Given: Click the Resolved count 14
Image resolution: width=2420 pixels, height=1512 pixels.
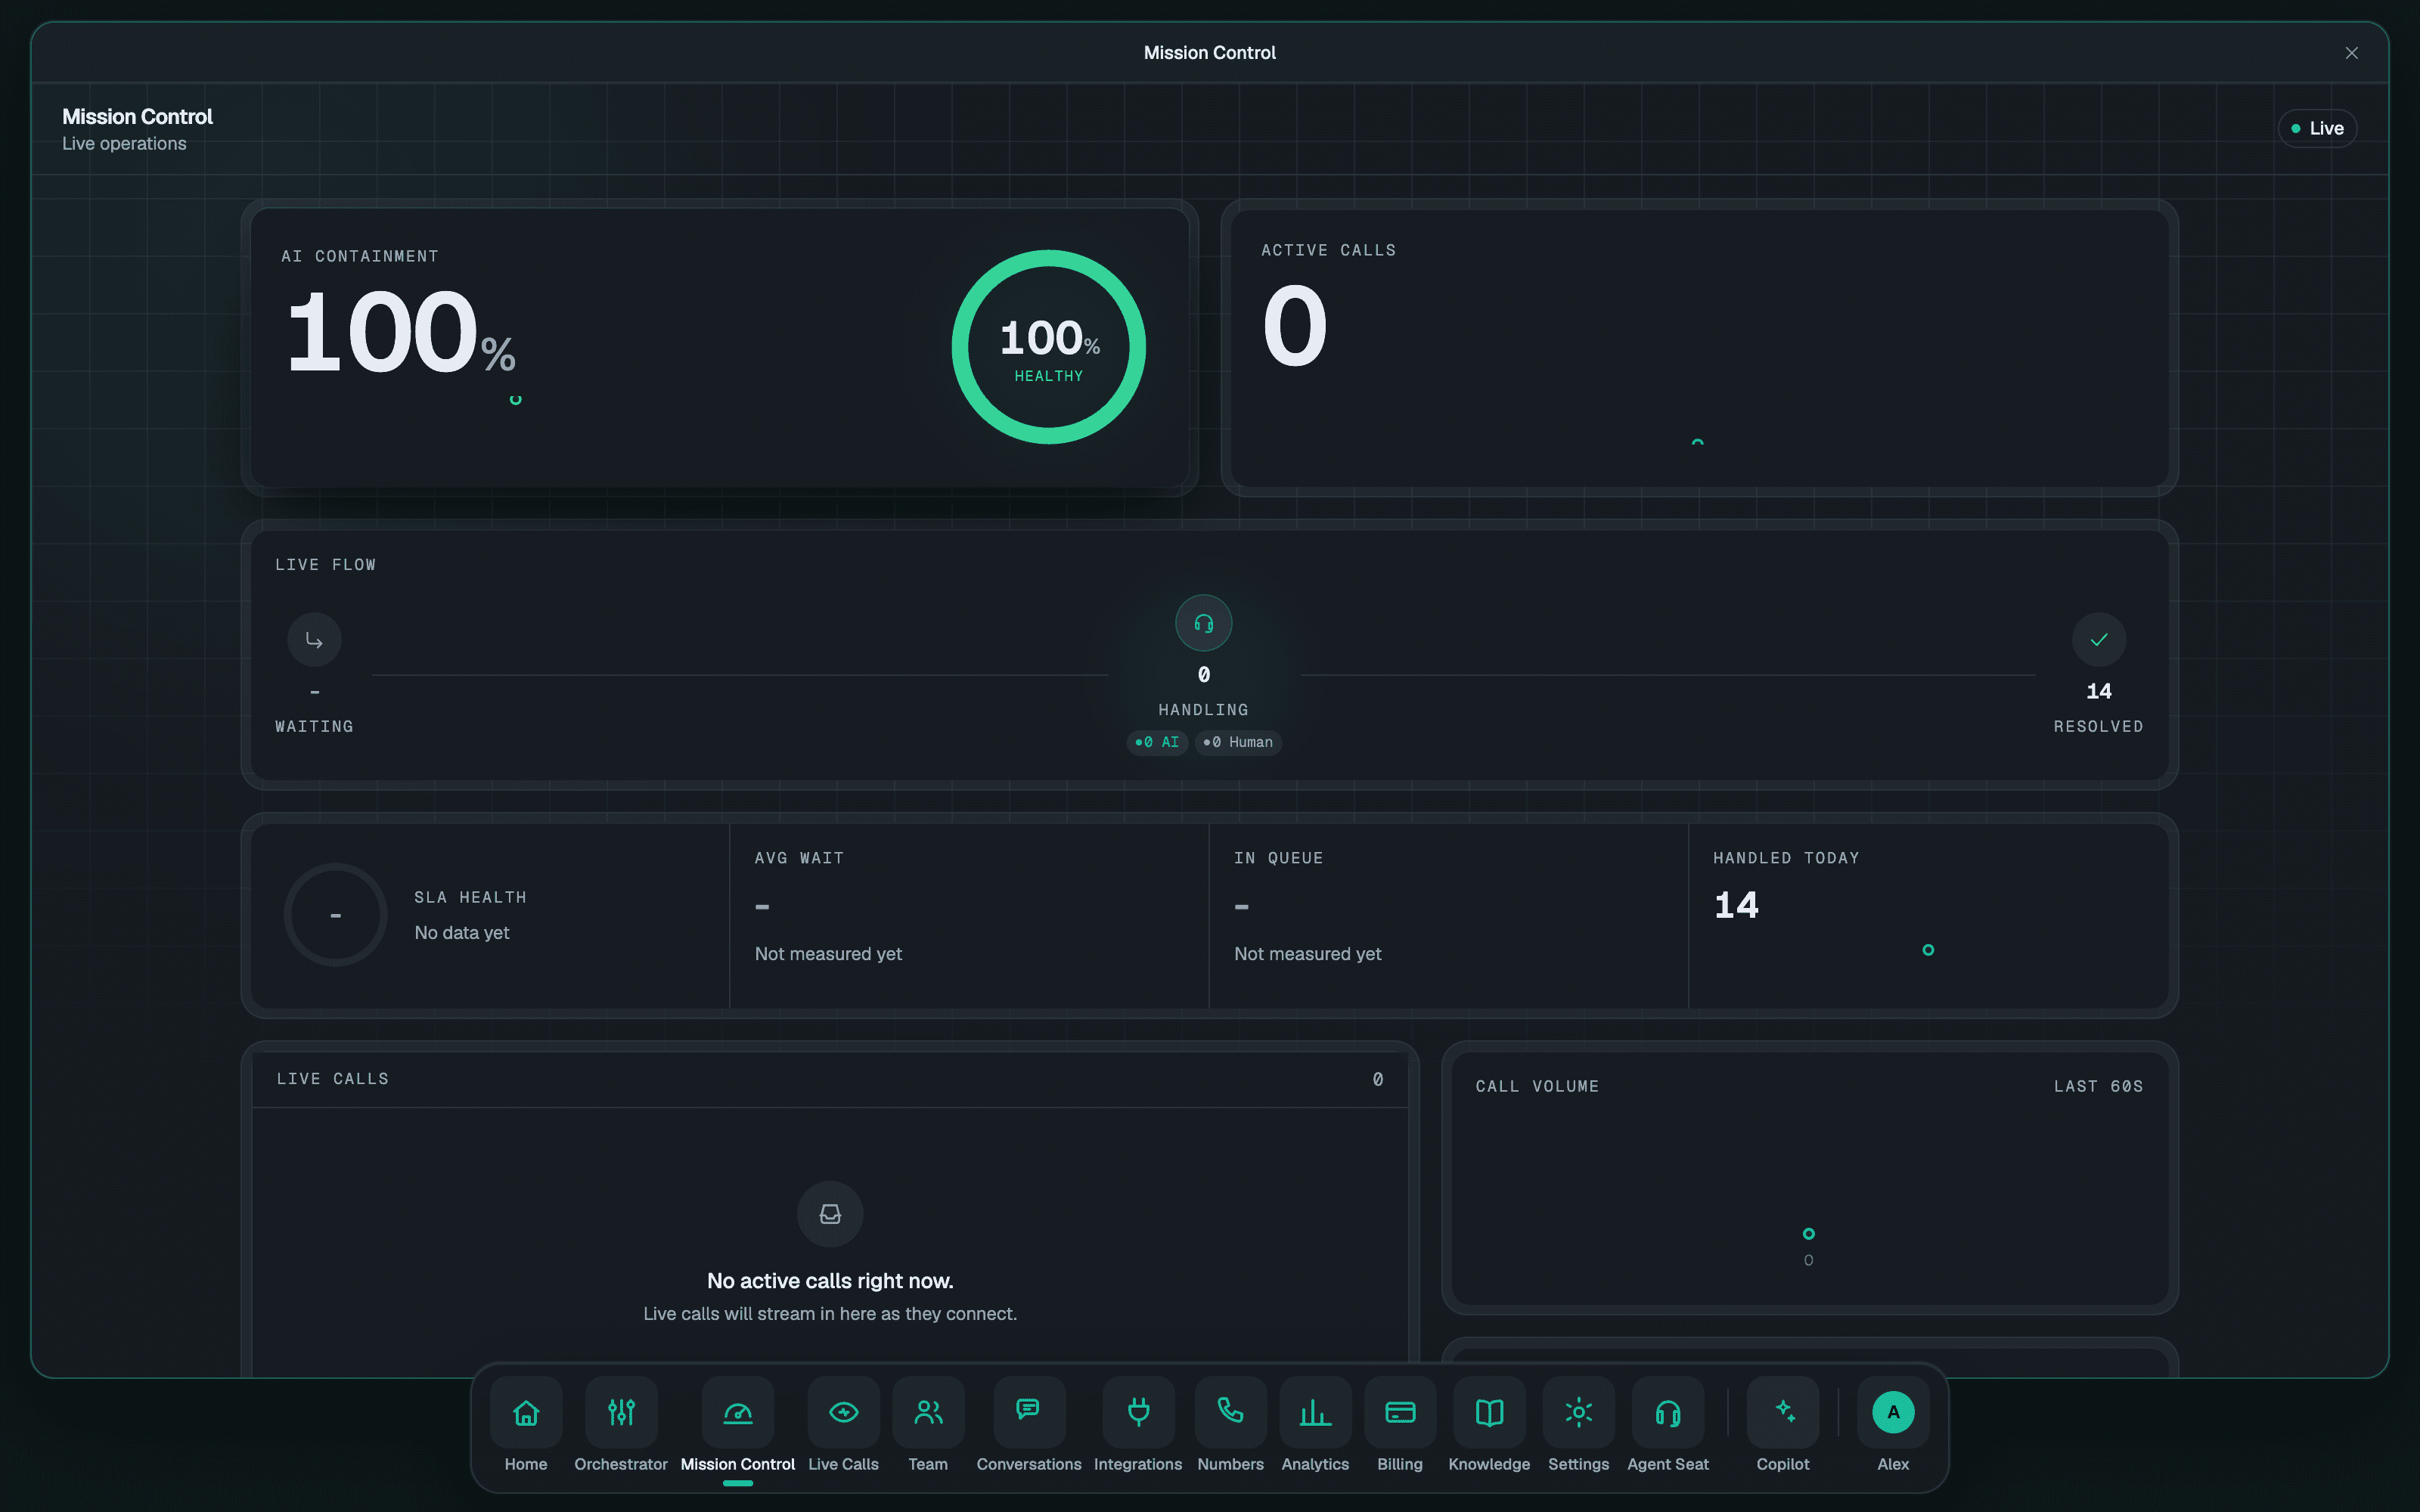Looking at the screenshot, I should pyautogui.click(x=2098, y=691).
